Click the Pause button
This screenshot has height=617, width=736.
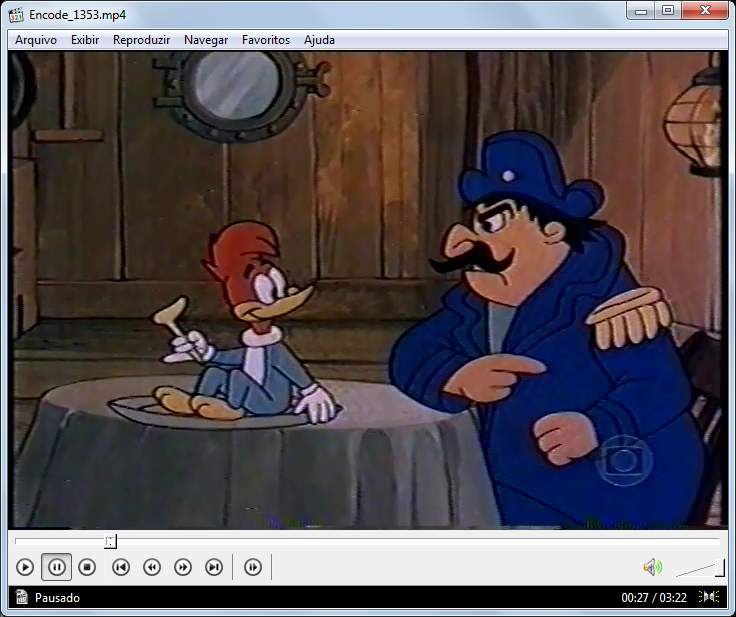click(x=56, y=567)
